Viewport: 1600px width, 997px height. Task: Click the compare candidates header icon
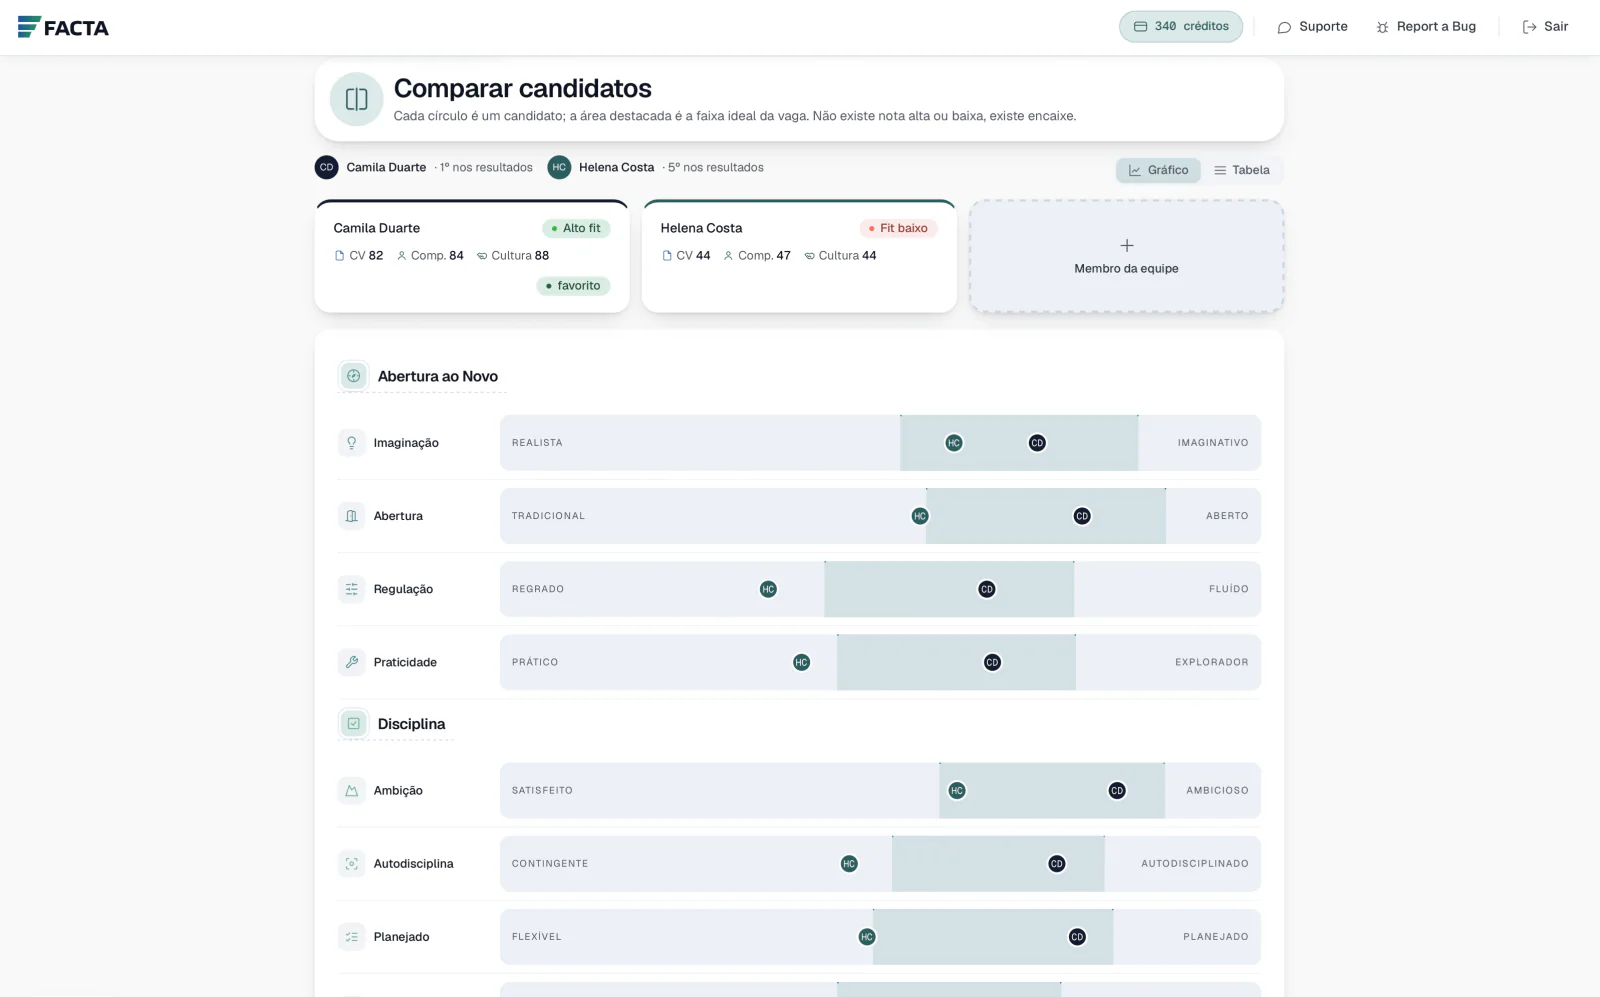356,99
